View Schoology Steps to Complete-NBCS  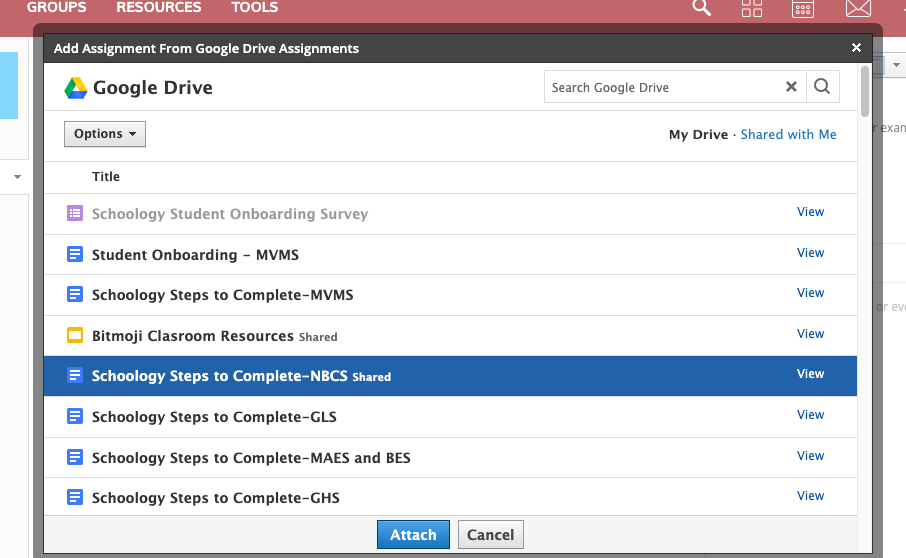click(x=810, y=374)
